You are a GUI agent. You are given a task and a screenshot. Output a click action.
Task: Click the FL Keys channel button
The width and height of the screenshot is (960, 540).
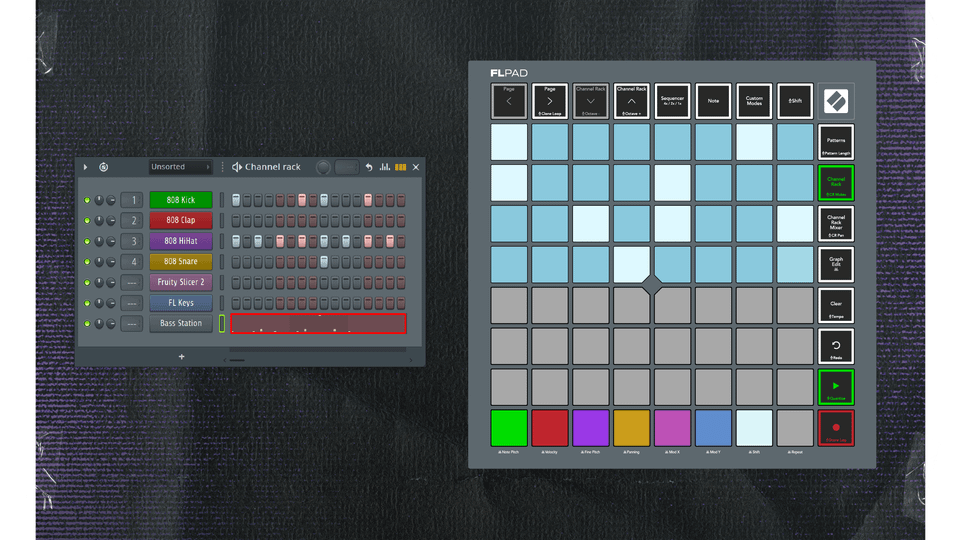181,302
